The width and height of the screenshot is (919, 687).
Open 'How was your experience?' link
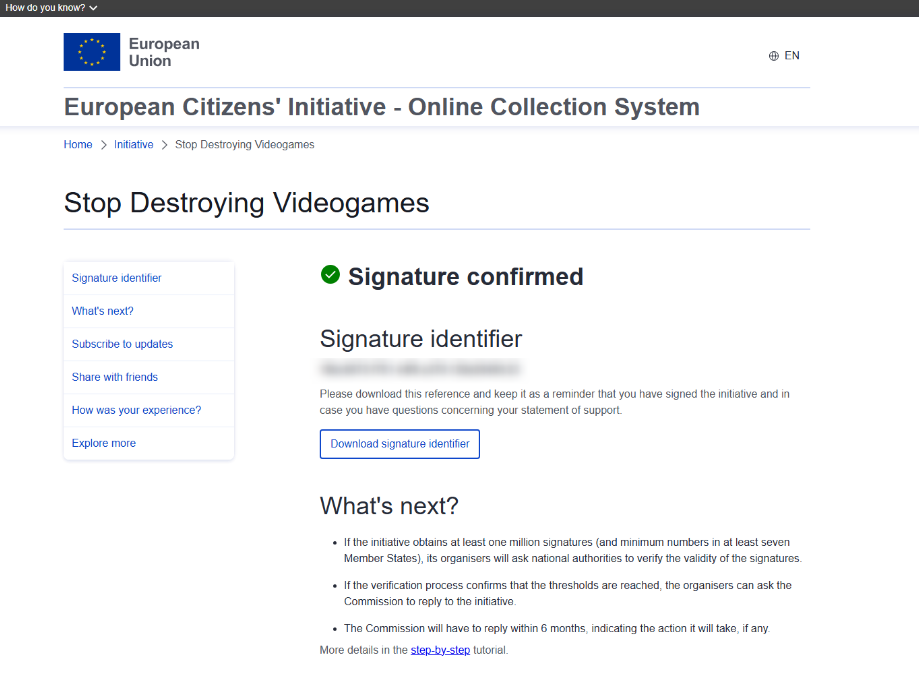(149, 410)
